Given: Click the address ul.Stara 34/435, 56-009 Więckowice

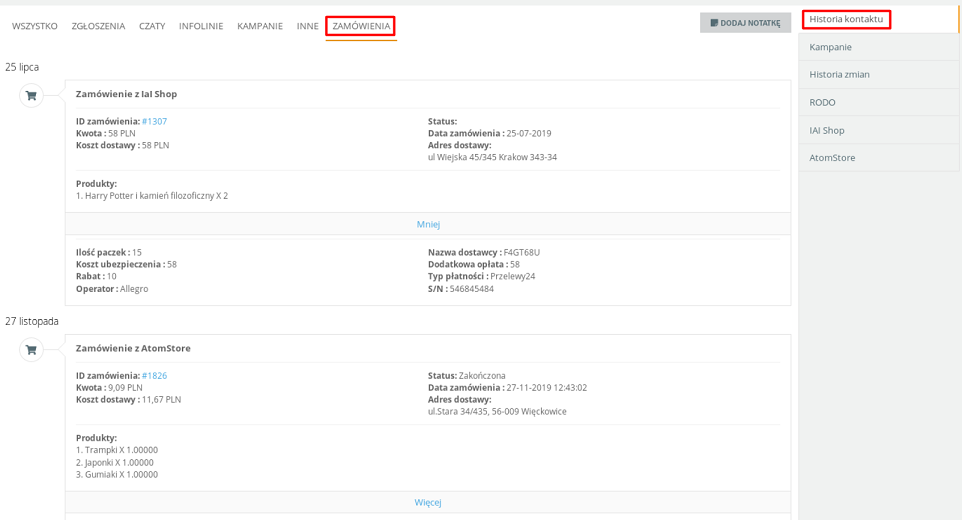Looking at the screenshot, I should click(497, 412).
